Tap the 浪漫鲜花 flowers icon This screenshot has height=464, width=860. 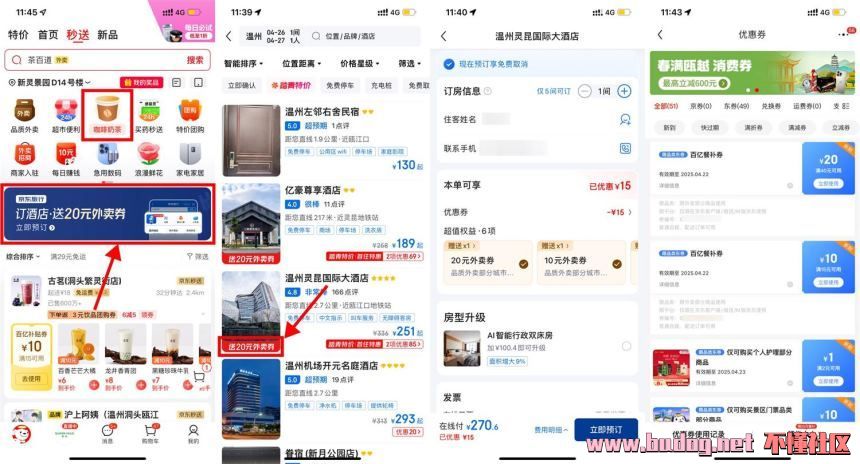point(149,159)
